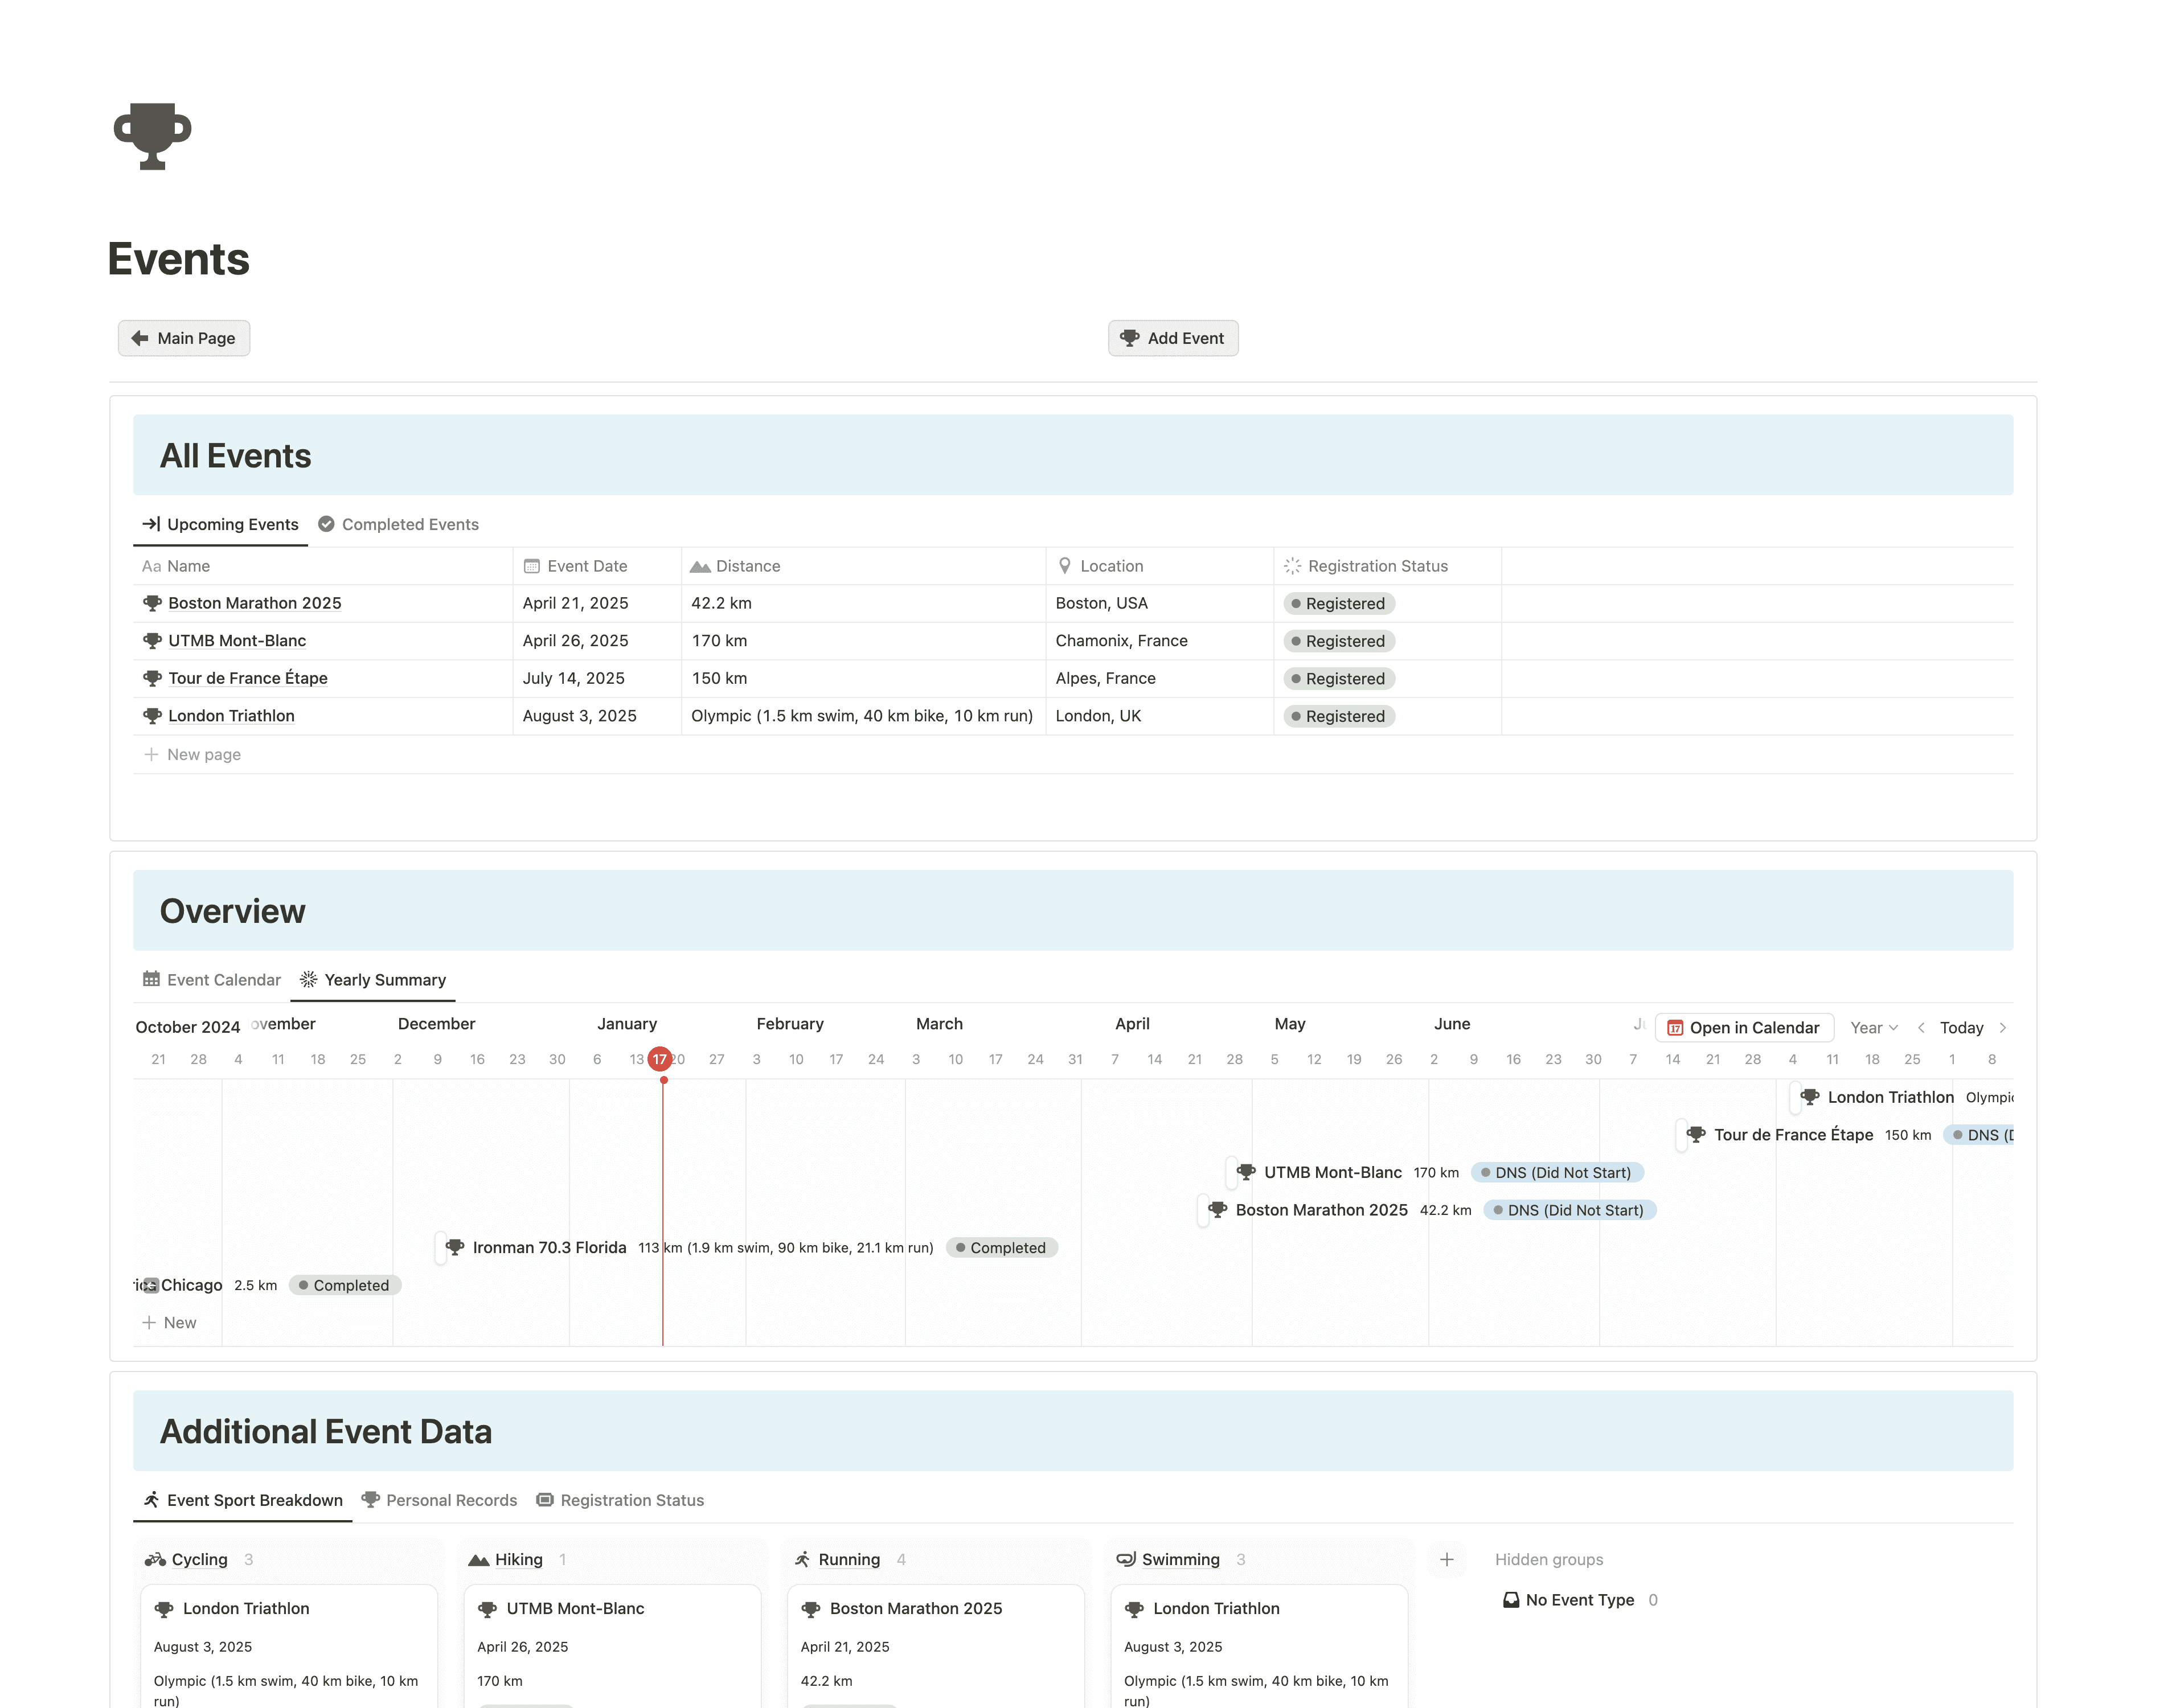
Task: Click plus icon to add board group
Action: tap(1446, 1559)
